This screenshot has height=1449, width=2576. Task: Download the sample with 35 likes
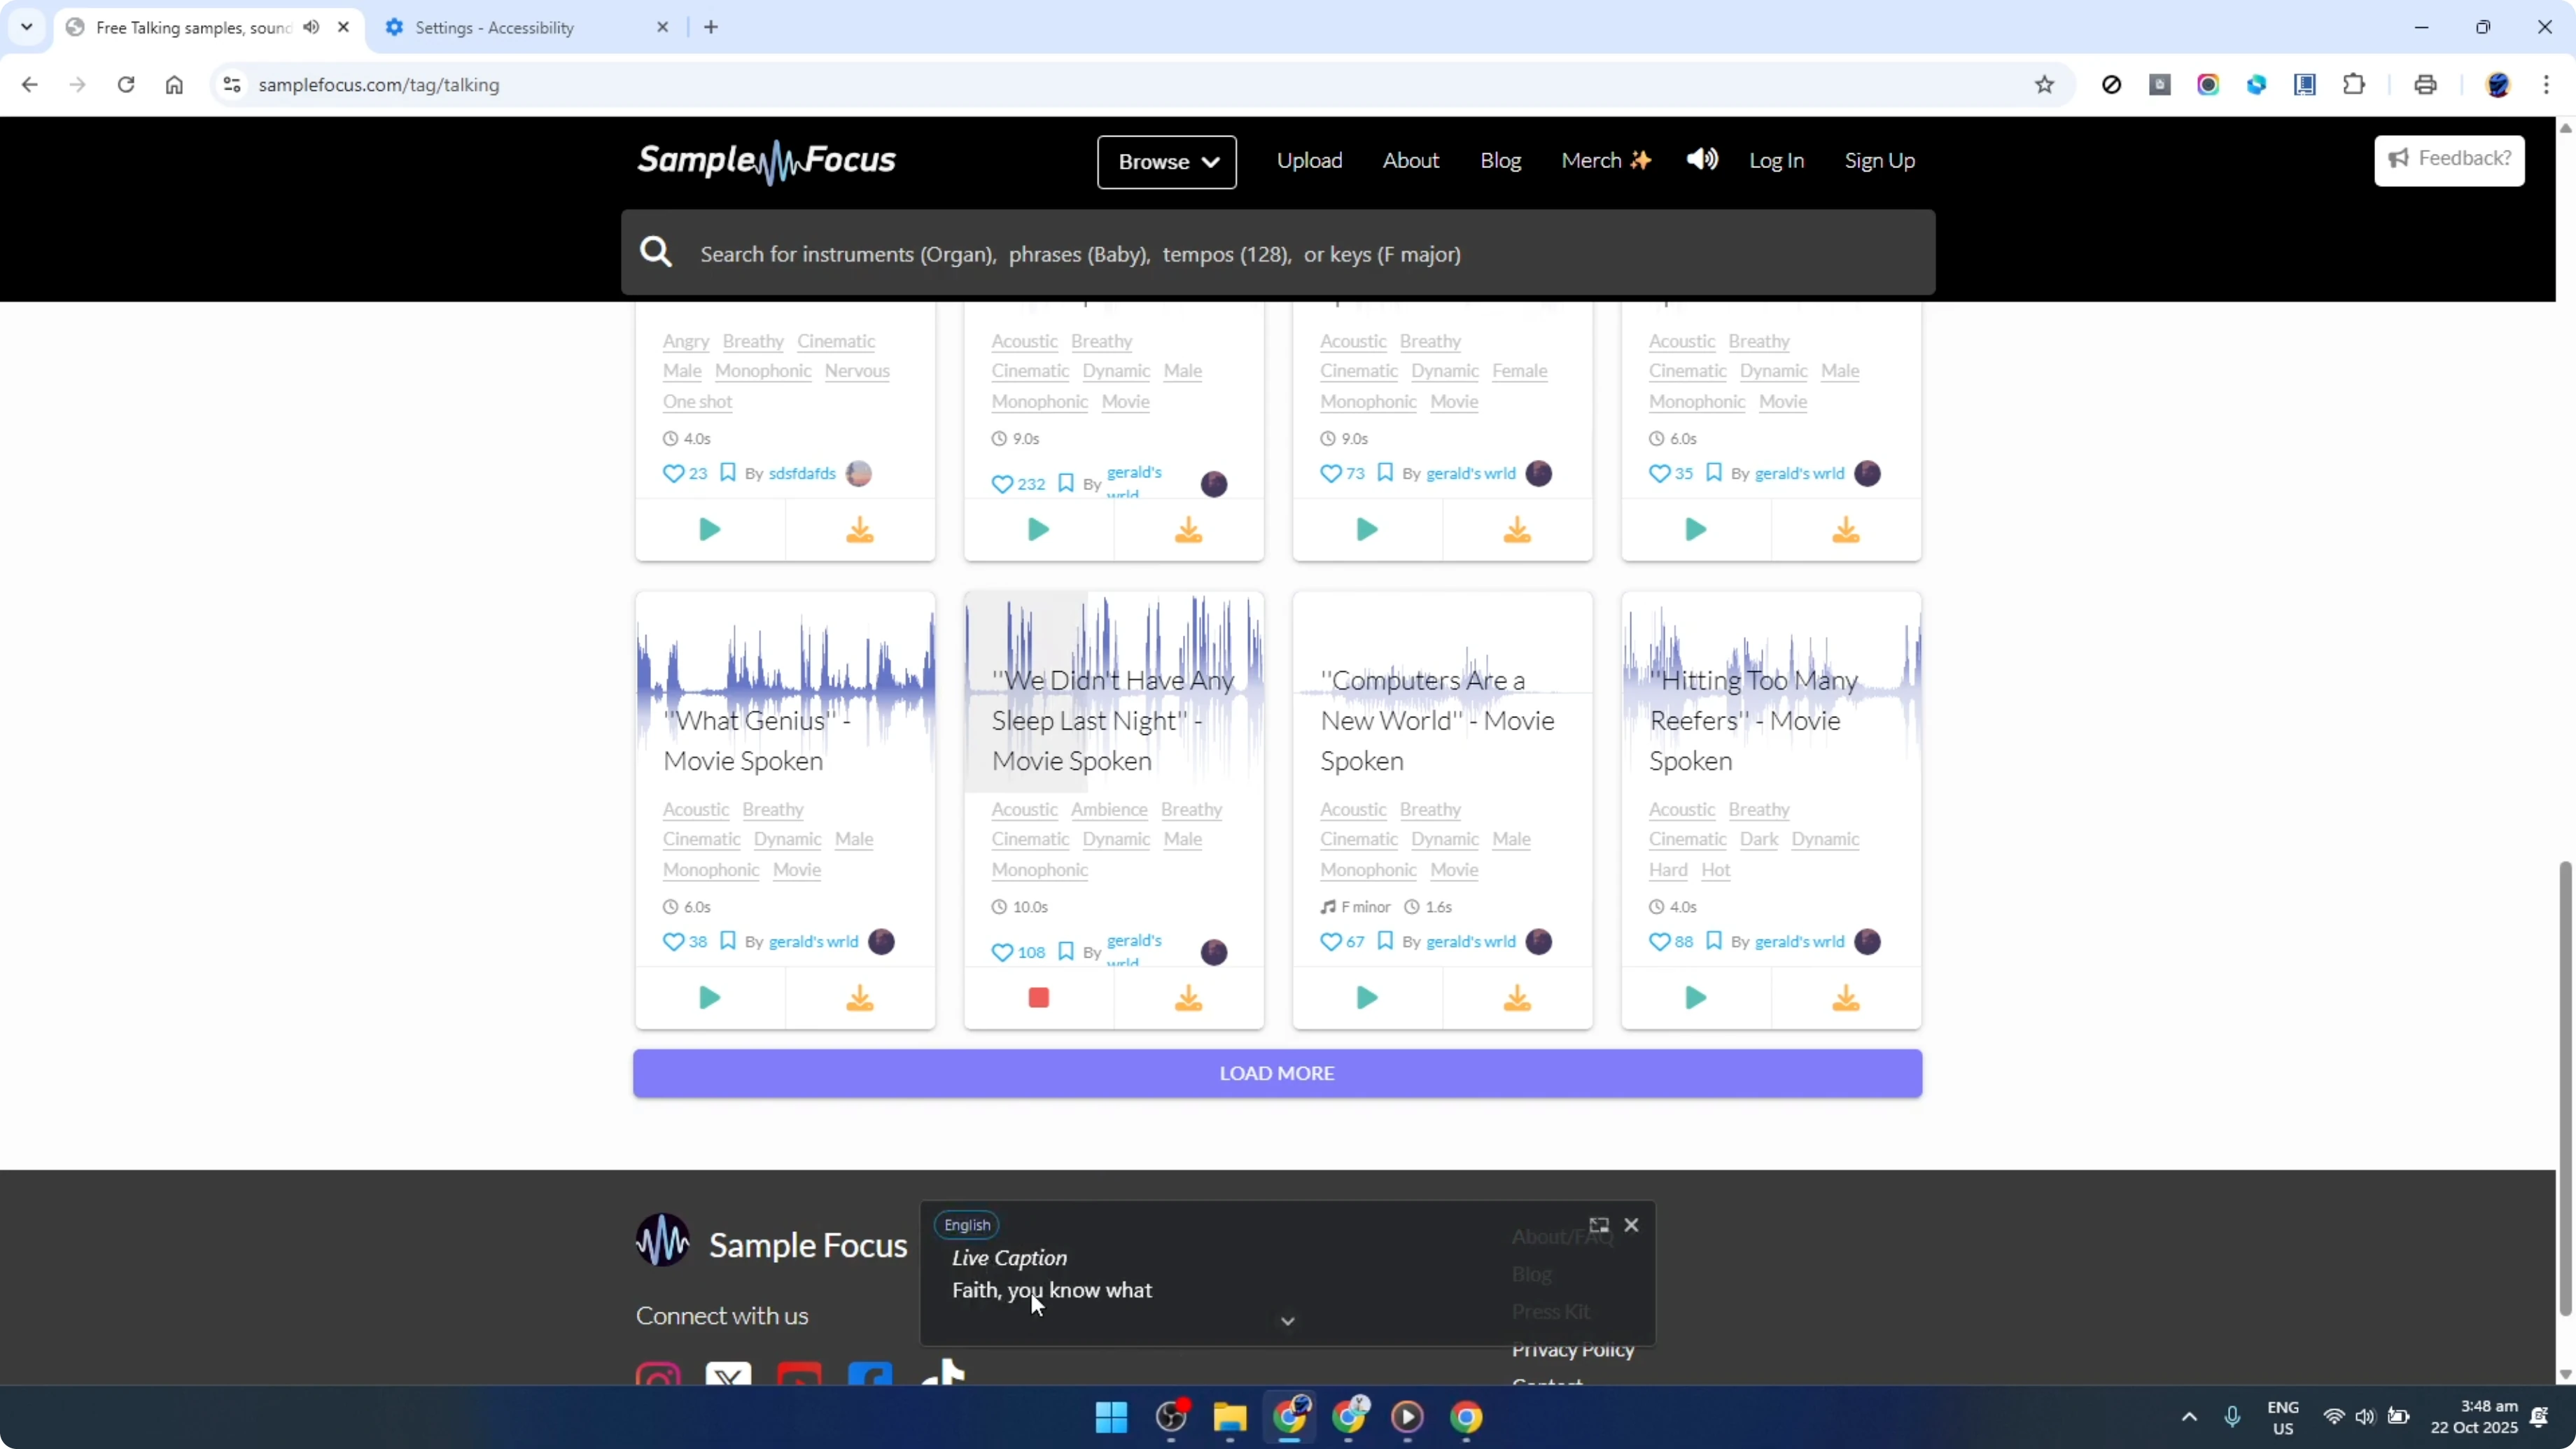click(1846, 530)
